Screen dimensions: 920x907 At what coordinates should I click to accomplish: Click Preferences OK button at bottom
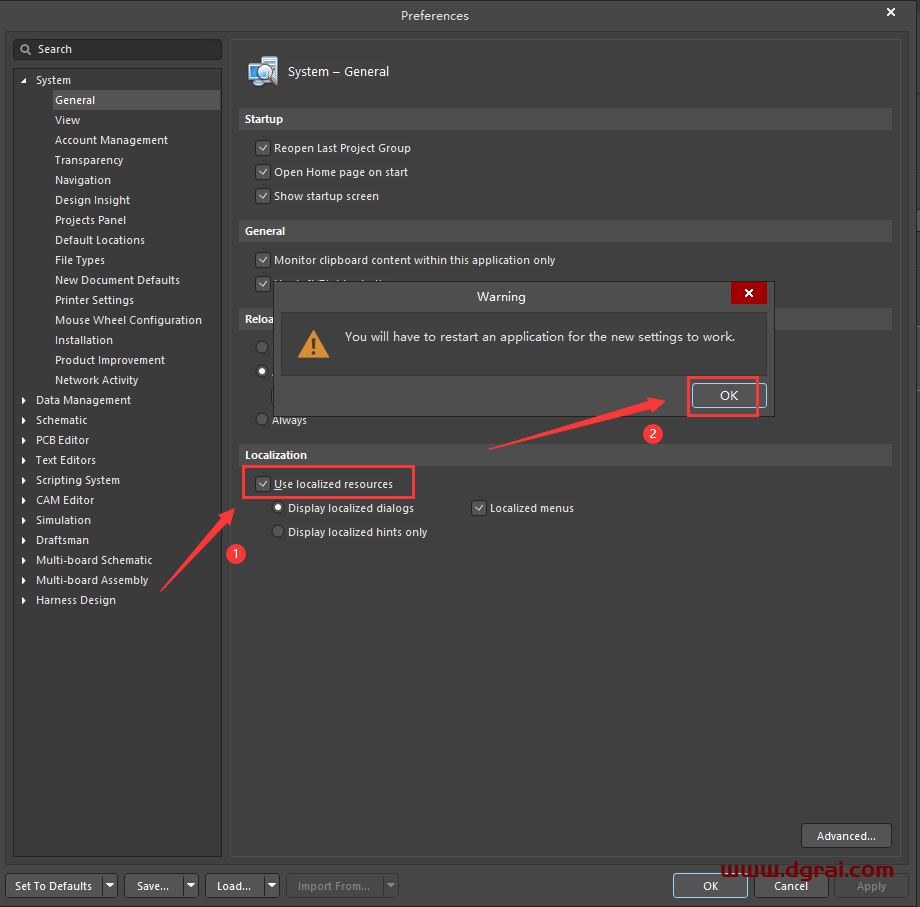coord(710,885)
